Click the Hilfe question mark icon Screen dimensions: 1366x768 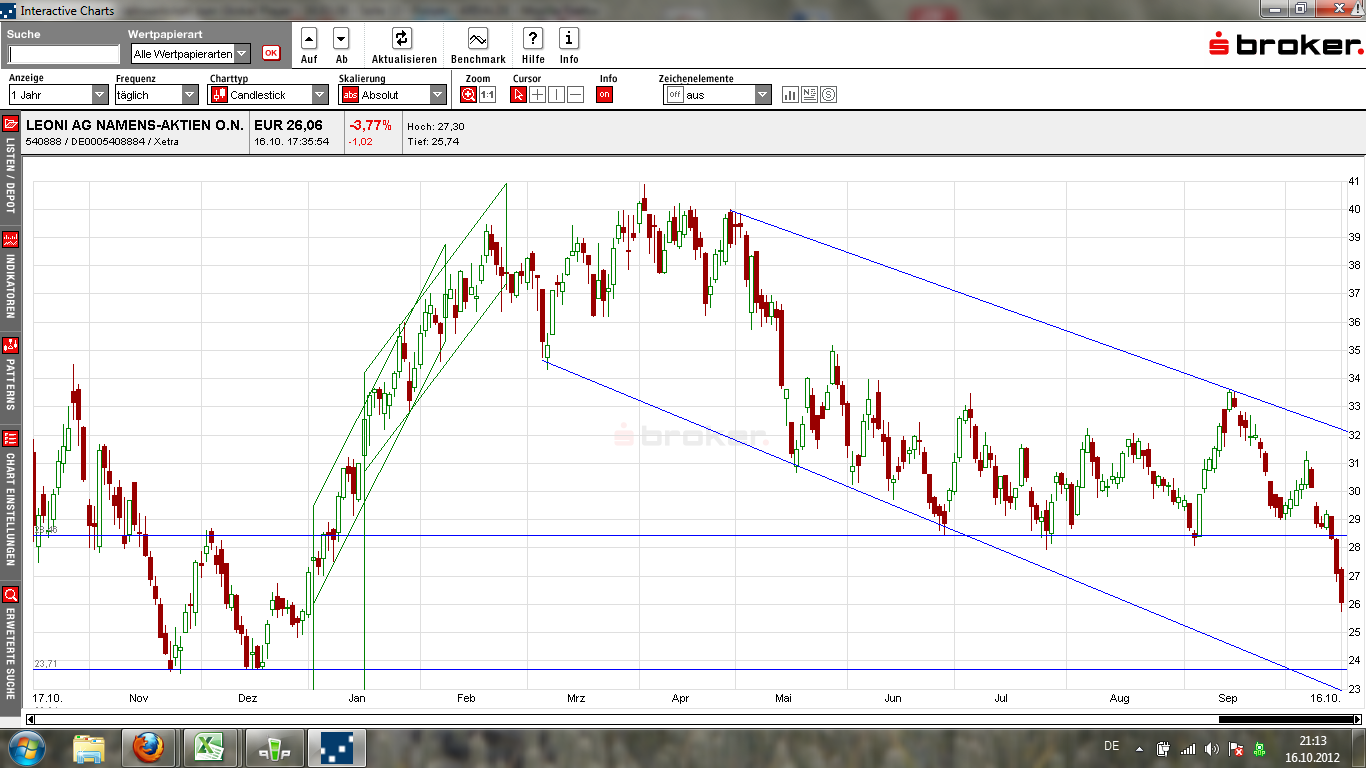pyautogui.click(x=533, y=39)
